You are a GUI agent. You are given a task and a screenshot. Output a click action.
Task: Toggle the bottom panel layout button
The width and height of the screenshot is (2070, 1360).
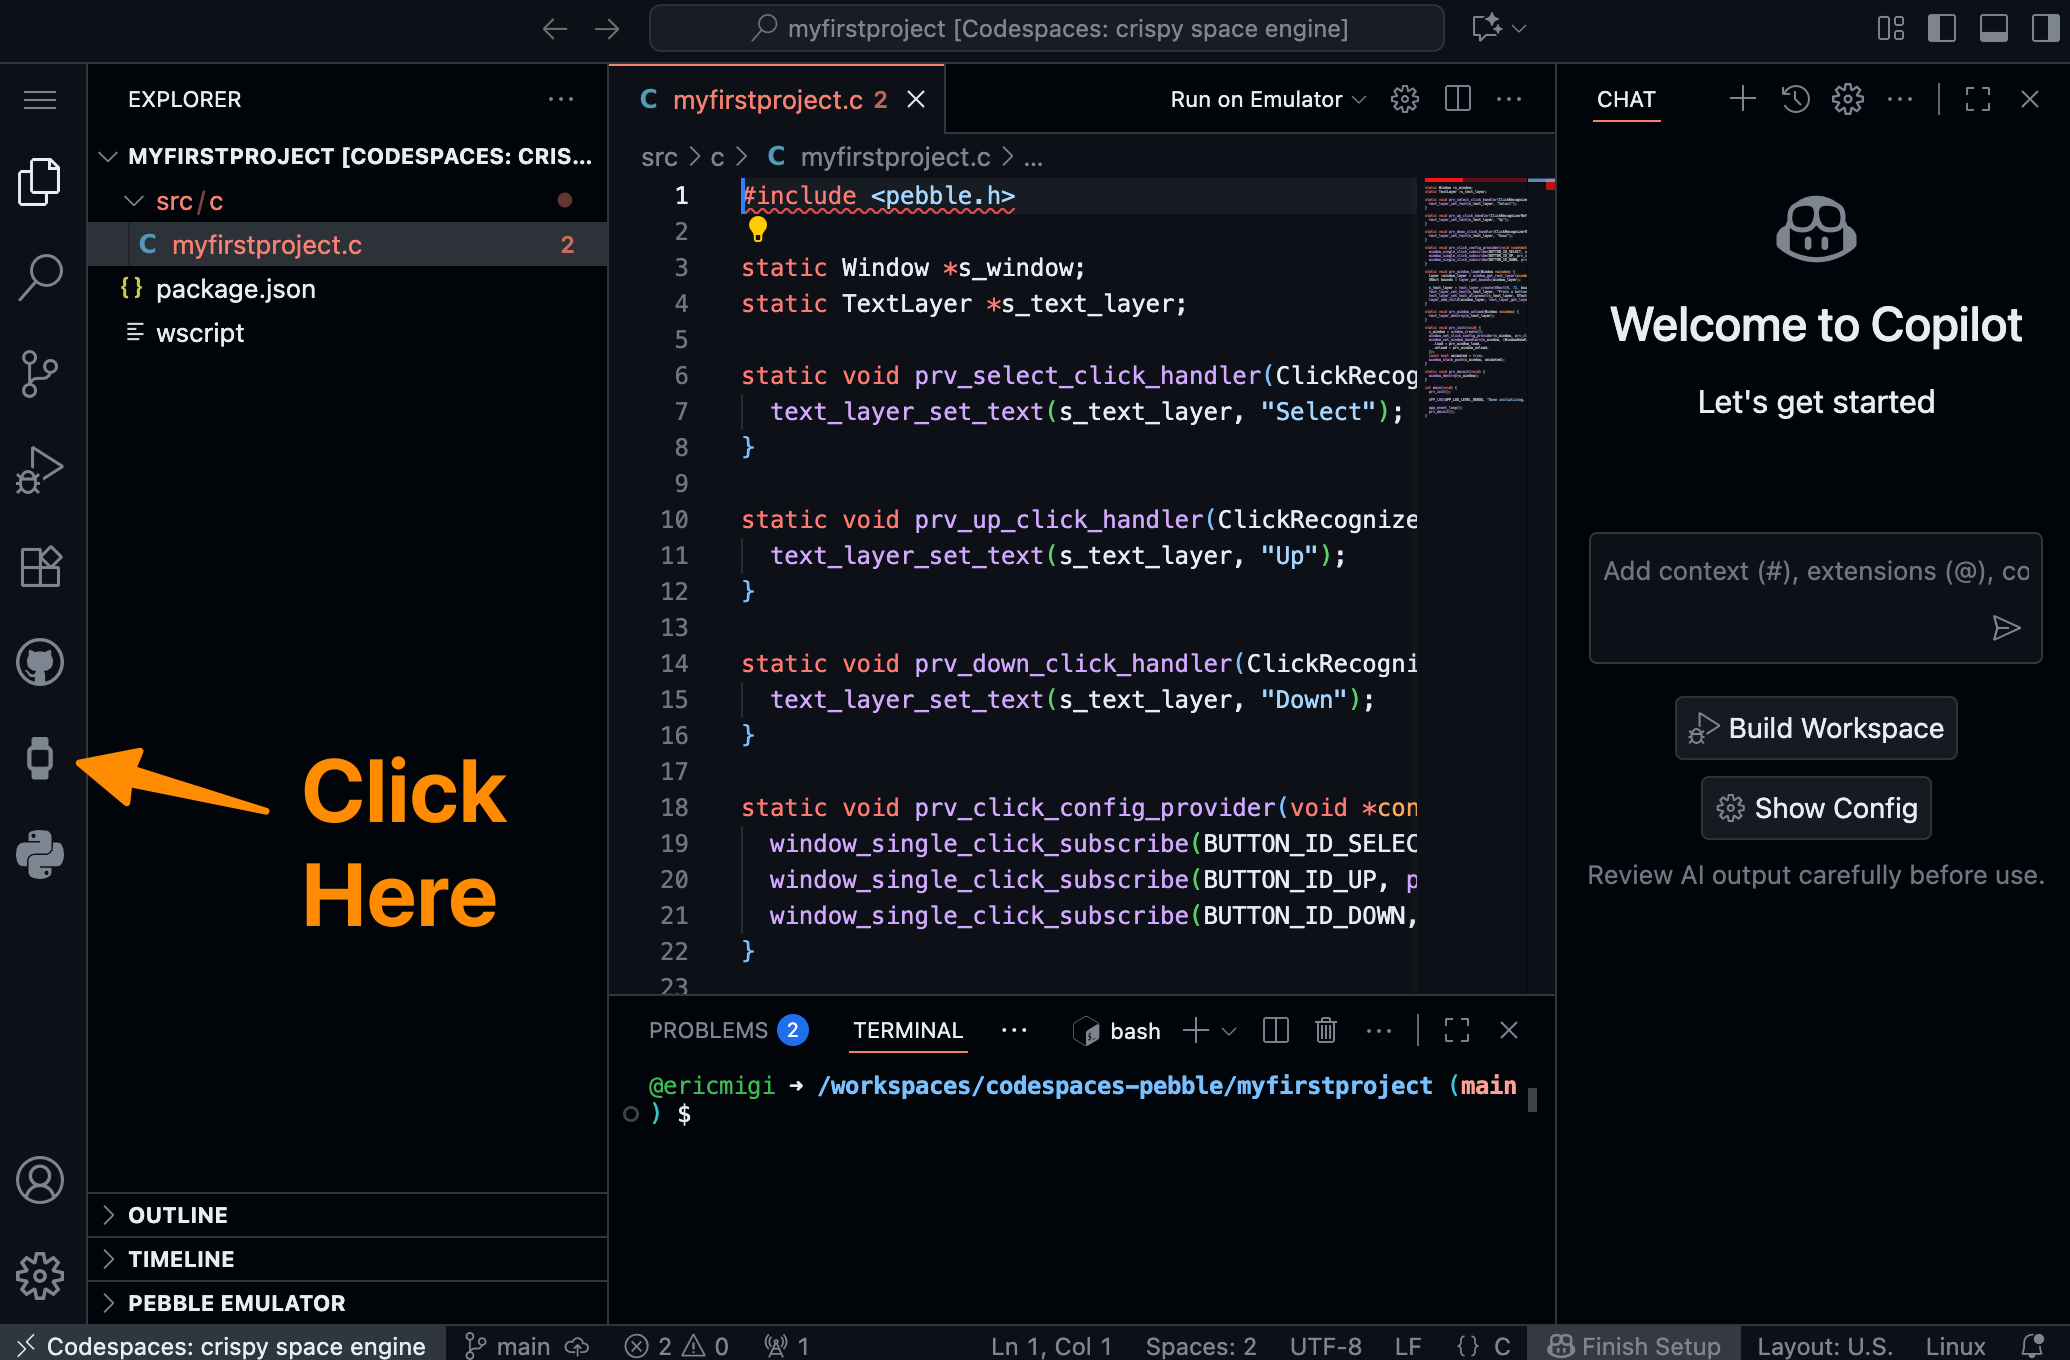(1993, 28)
